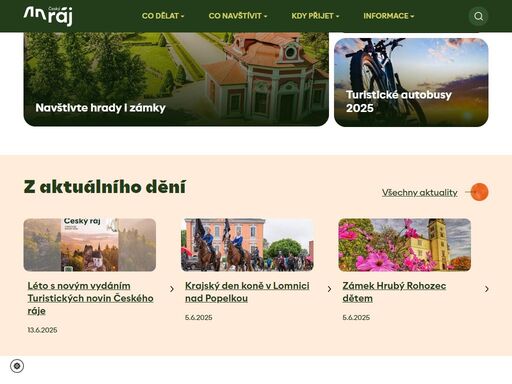Open Krajský den koně v Lomnici link
Viewport: 512px width, 384px height.
click(247, 292)
